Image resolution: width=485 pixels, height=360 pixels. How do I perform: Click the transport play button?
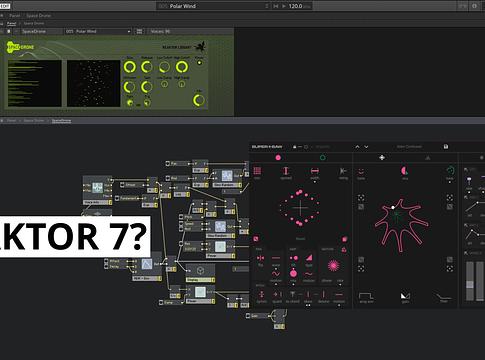[284, 6]
